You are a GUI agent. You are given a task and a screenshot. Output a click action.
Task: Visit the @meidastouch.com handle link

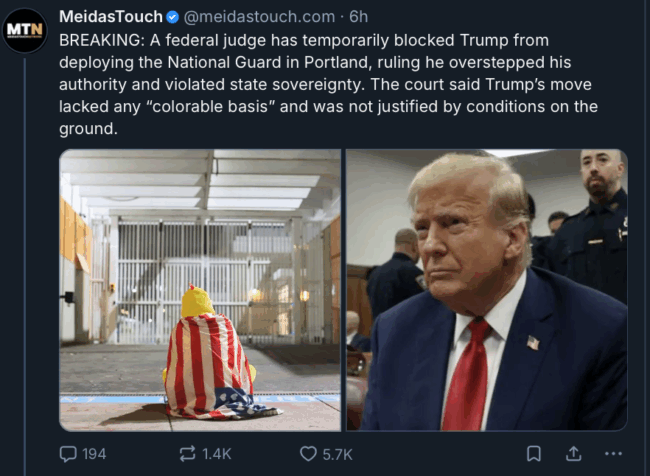[x=259, y=17]
